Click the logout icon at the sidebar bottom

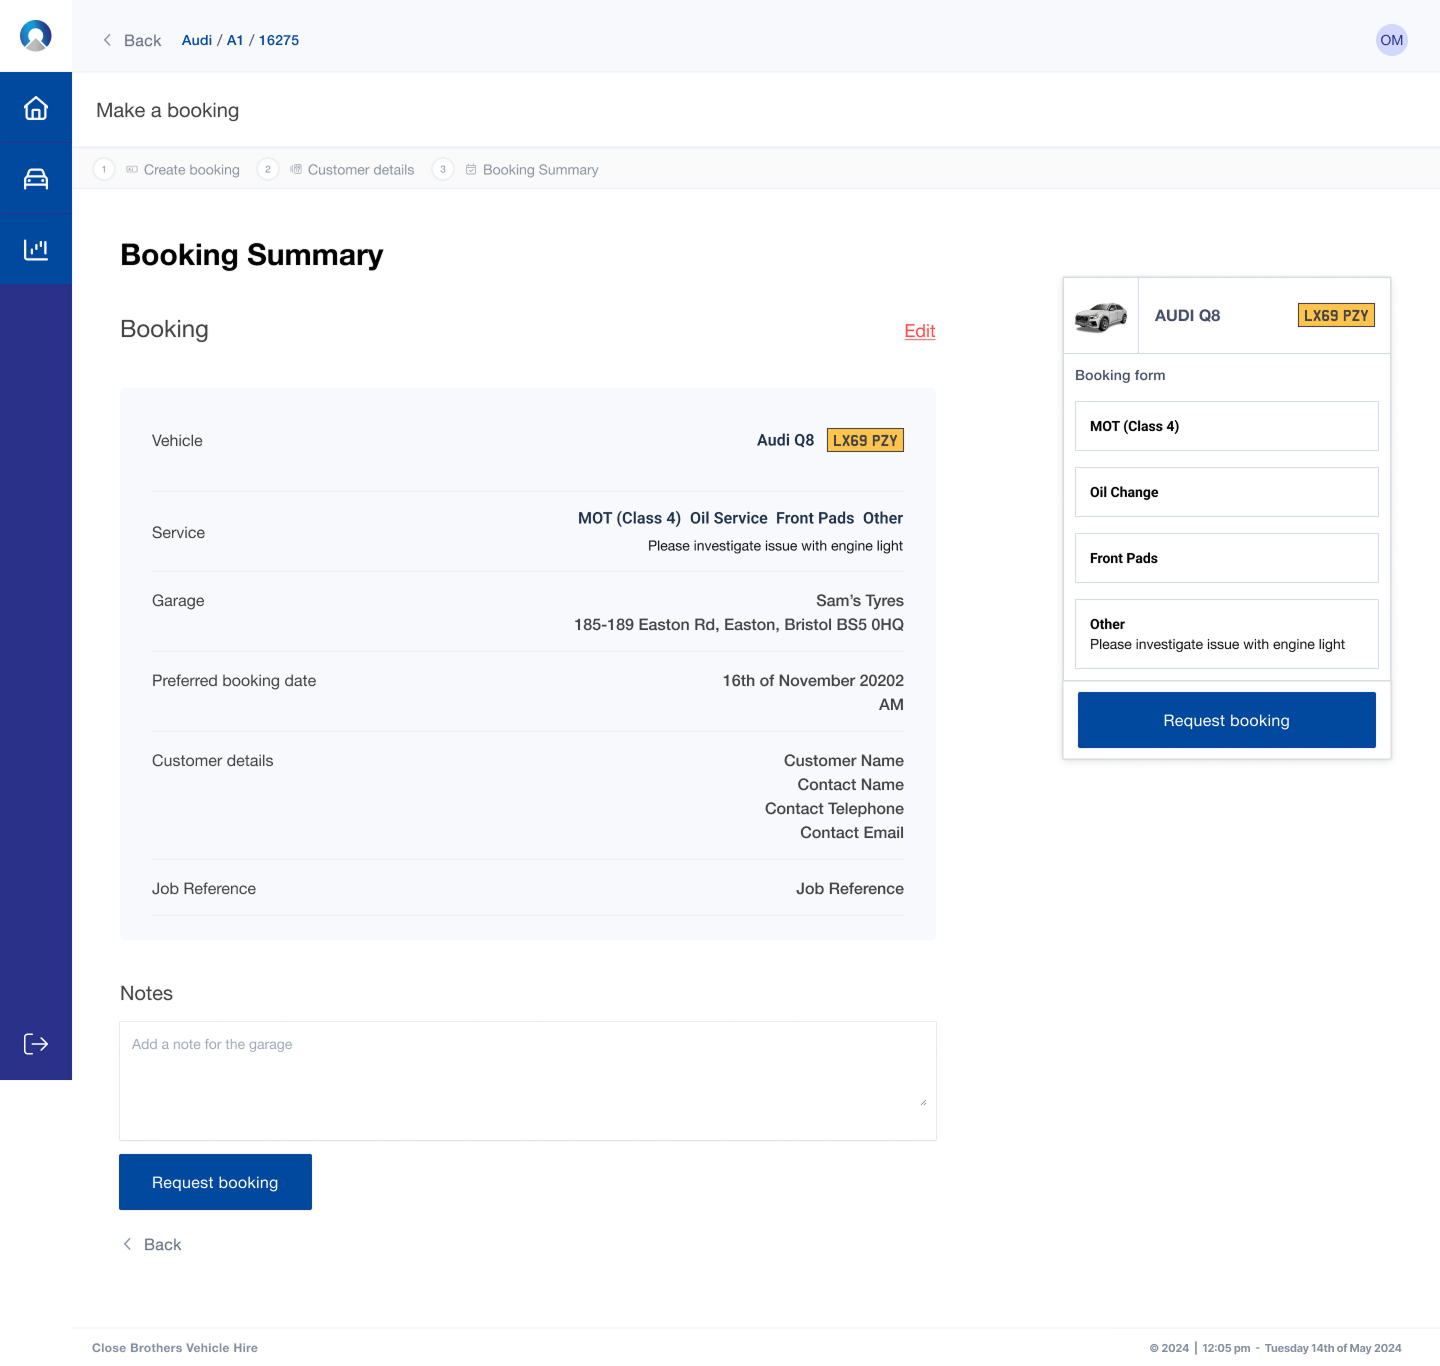tap(36, 1044)
